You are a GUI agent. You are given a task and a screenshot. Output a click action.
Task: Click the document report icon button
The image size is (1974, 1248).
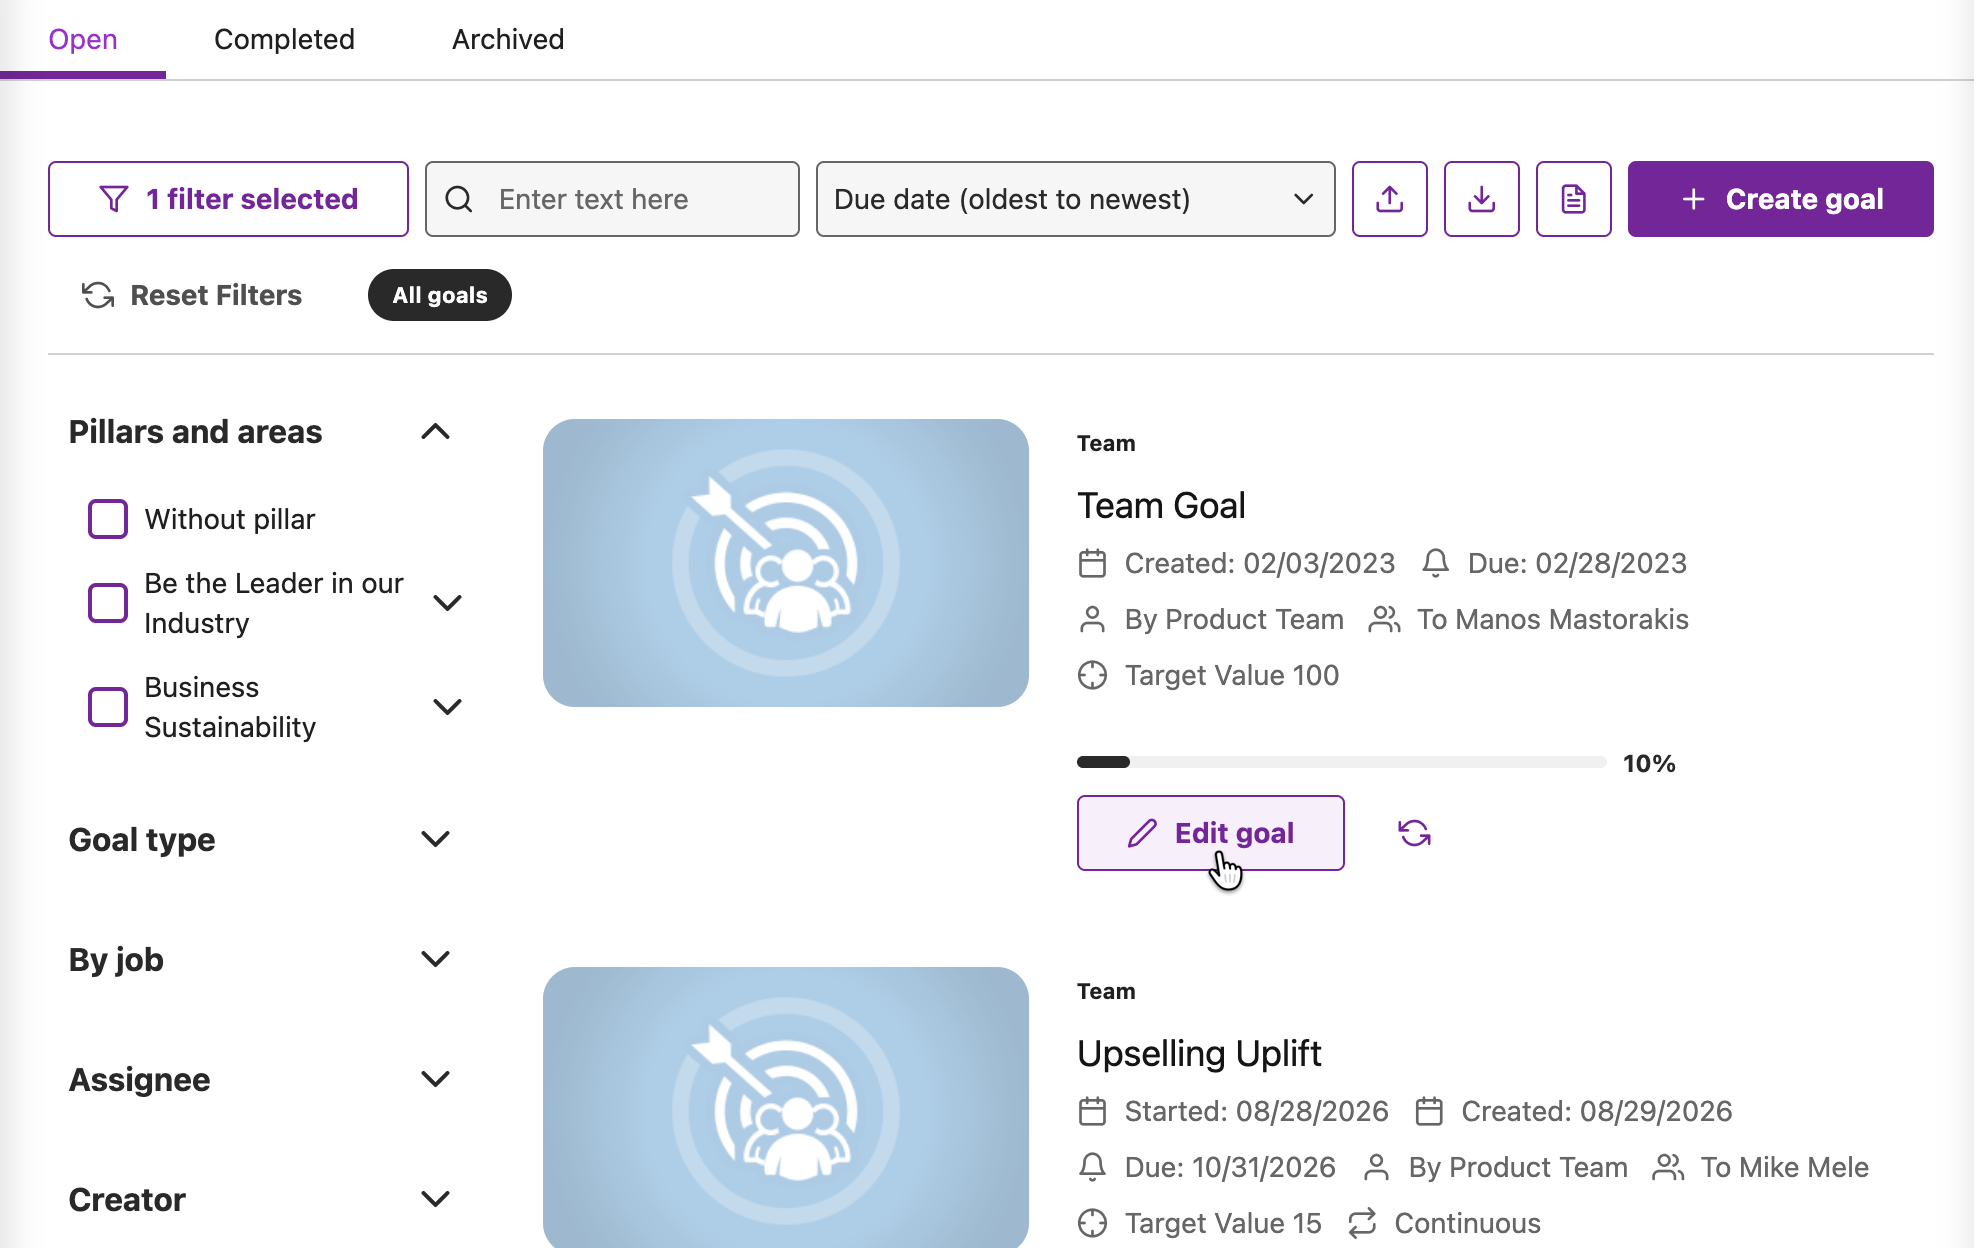tap(1573, 199)
